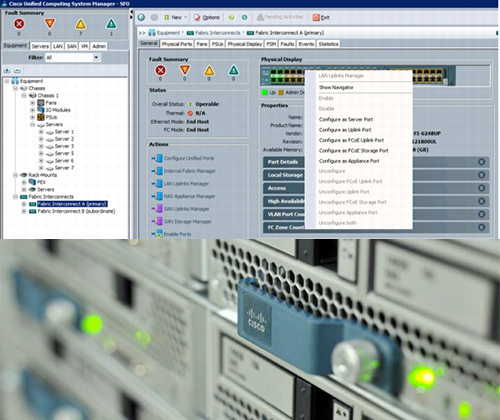Click warning fault icon in General pane

(x=233, y=70)
